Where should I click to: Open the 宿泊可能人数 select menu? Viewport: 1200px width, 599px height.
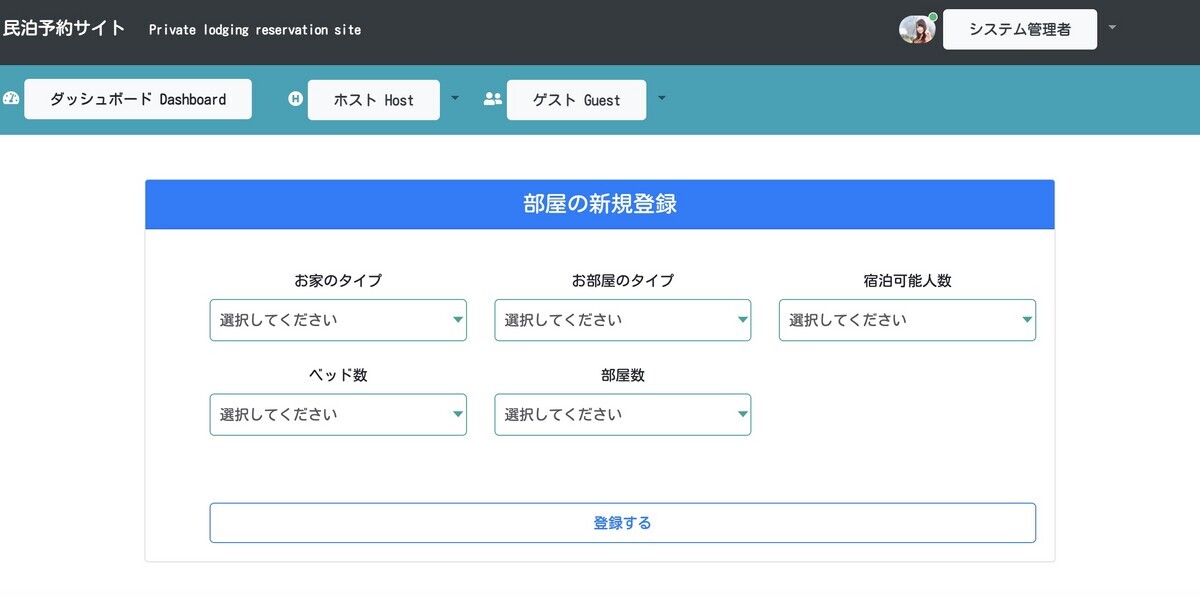click(906, 320)
